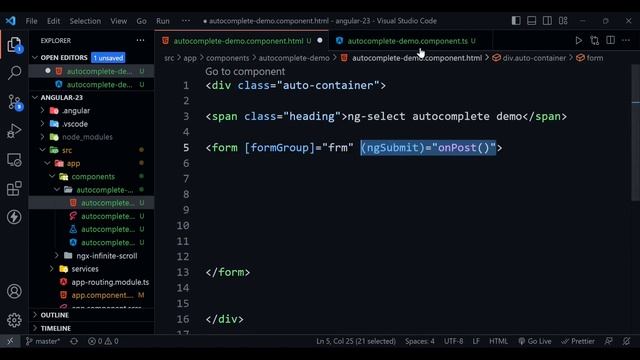Split the editor right

click(x=611, y=40)
